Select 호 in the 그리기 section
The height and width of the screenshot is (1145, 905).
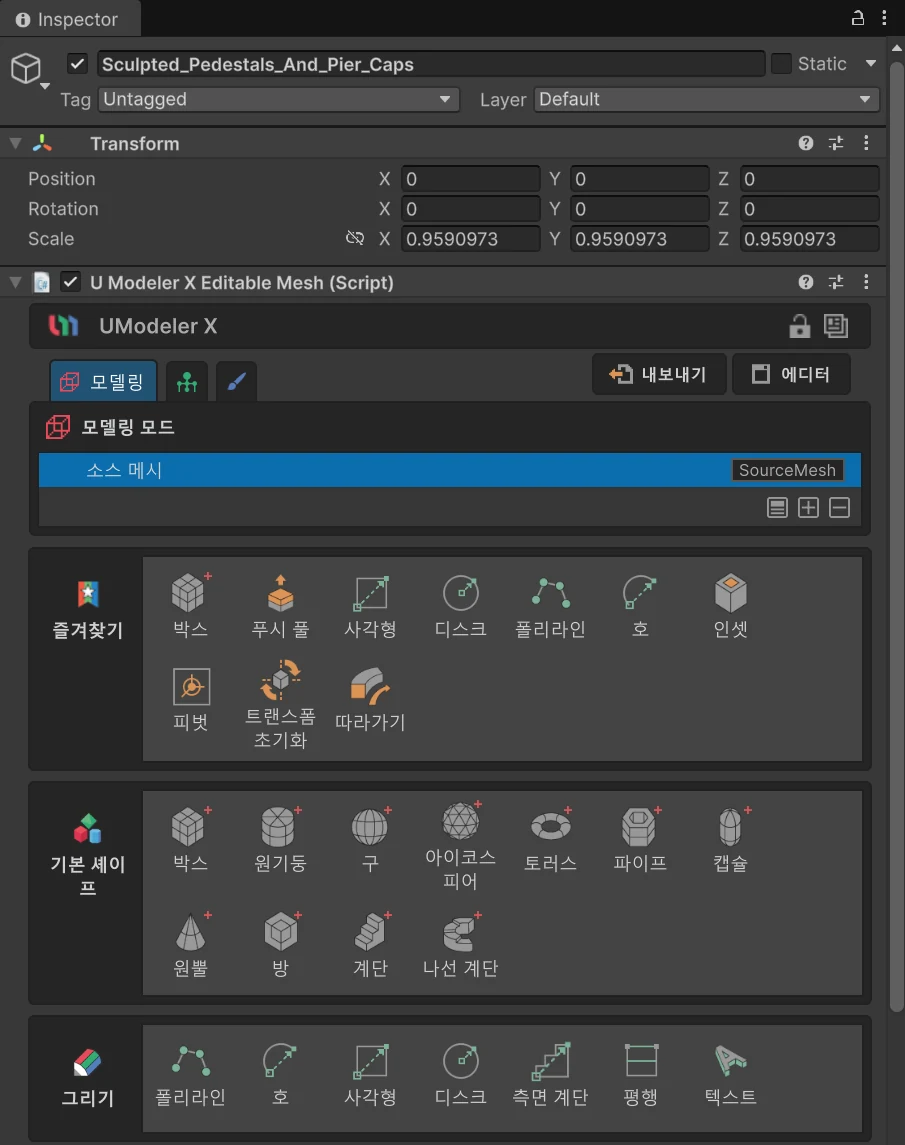click(x=280, y=1074)
